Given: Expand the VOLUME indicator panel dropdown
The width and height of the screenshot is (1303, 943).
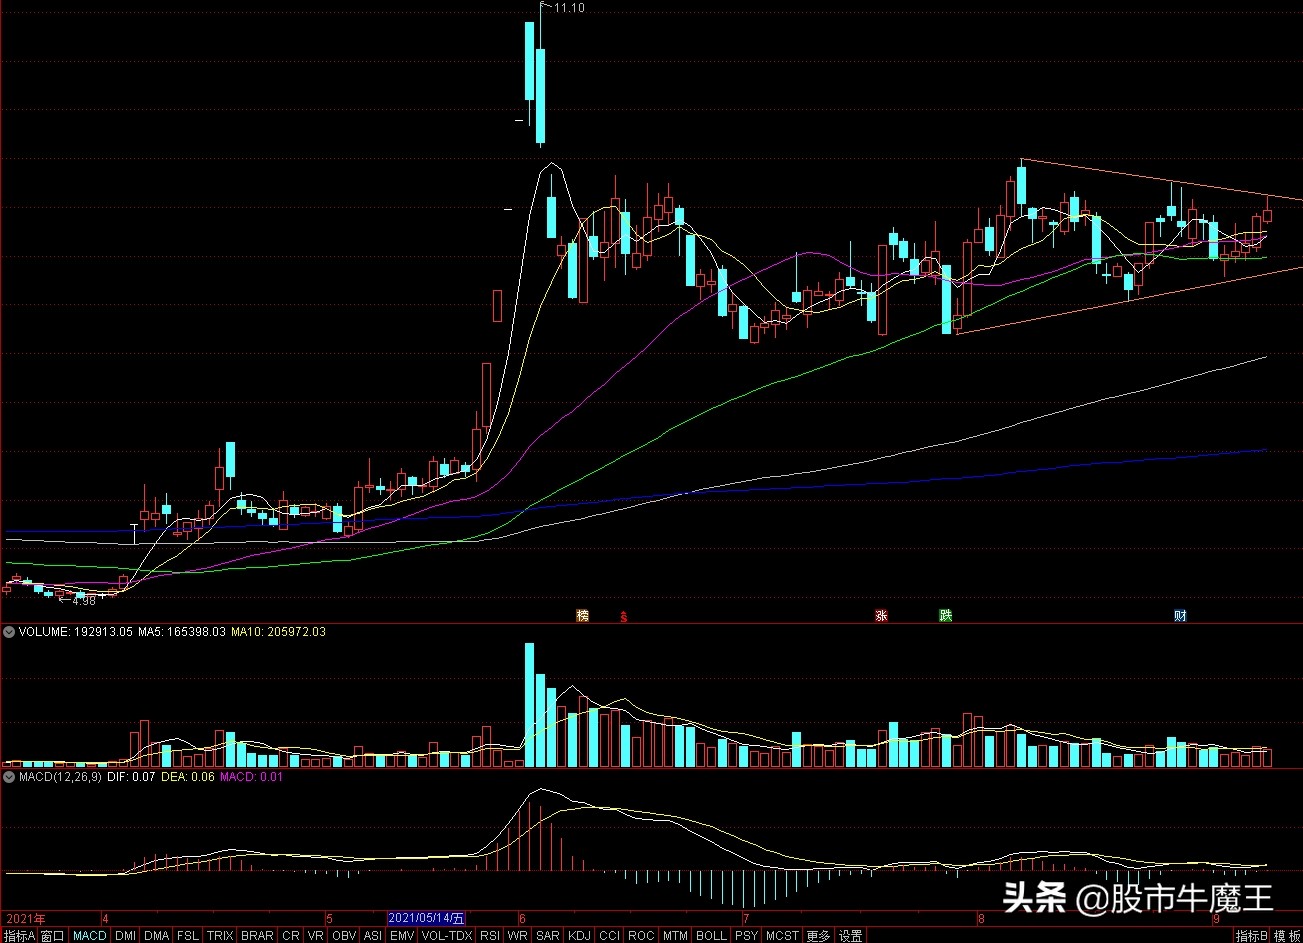Looking at the screenshot, I should pos(9,632).
